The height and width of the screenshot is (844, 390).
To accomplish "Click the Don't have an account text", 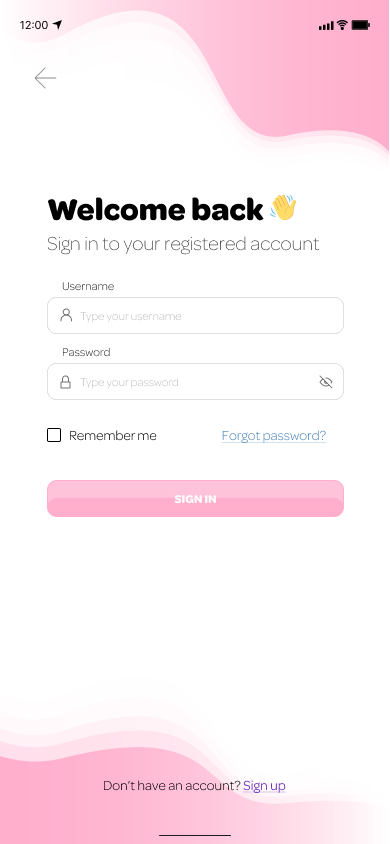I will point(172,786).
